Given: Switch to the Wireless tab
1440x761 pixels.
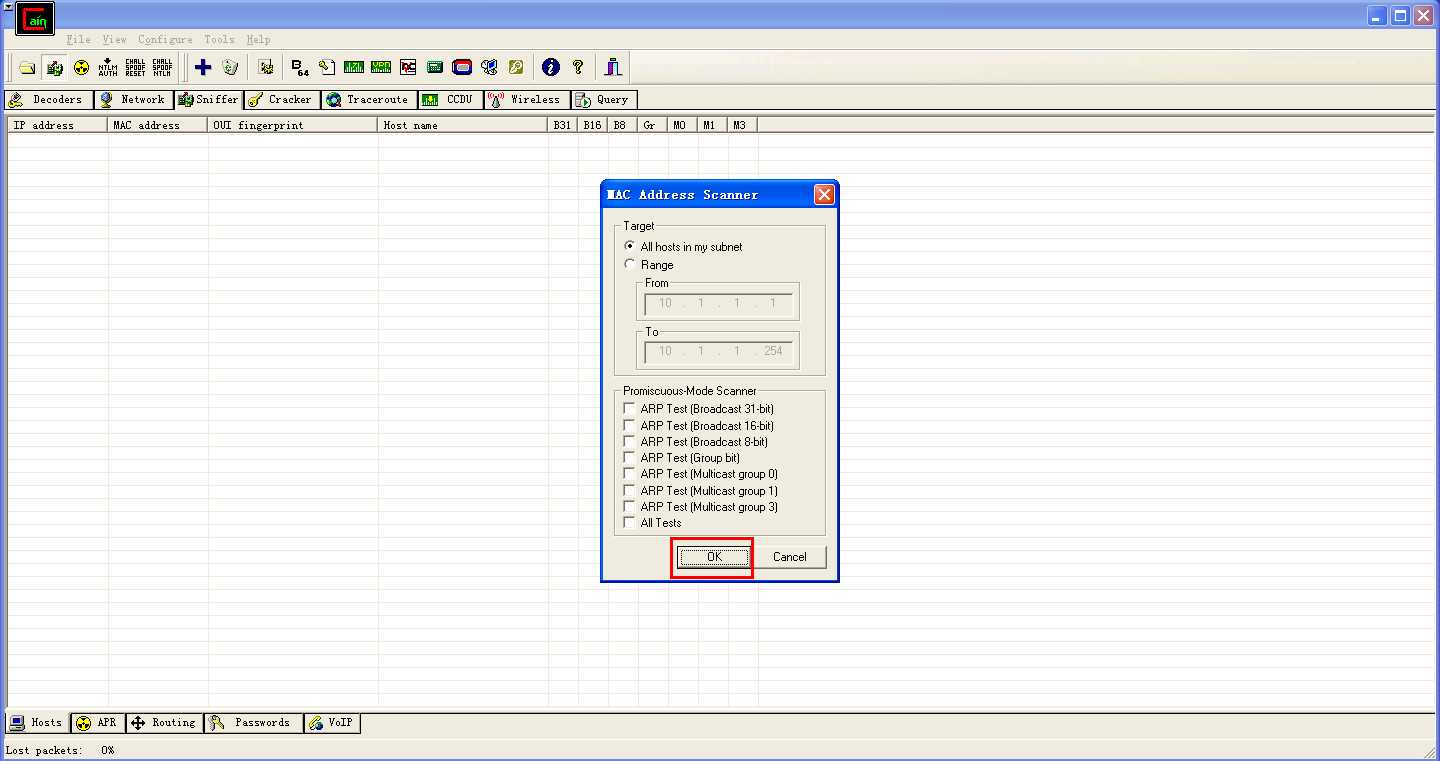Looking at the screenshot, I should coord(527,100).
